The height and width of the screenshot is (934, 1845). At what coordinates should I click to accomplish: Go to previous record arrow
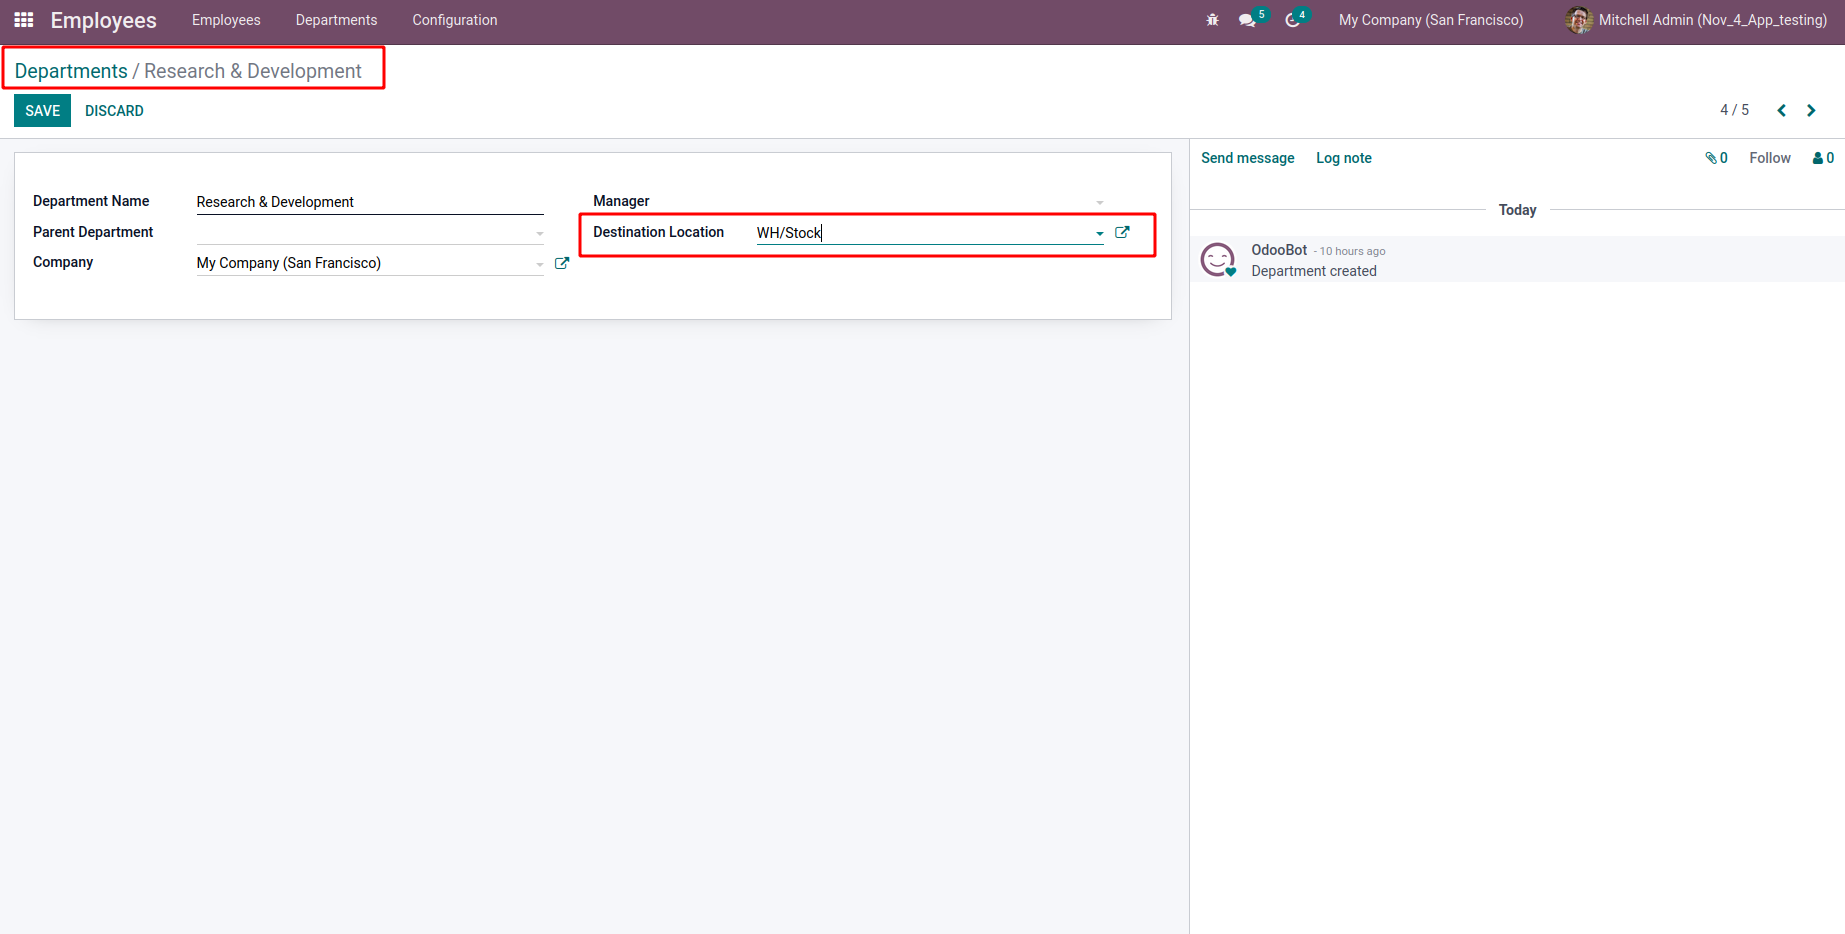[1781, 110]
